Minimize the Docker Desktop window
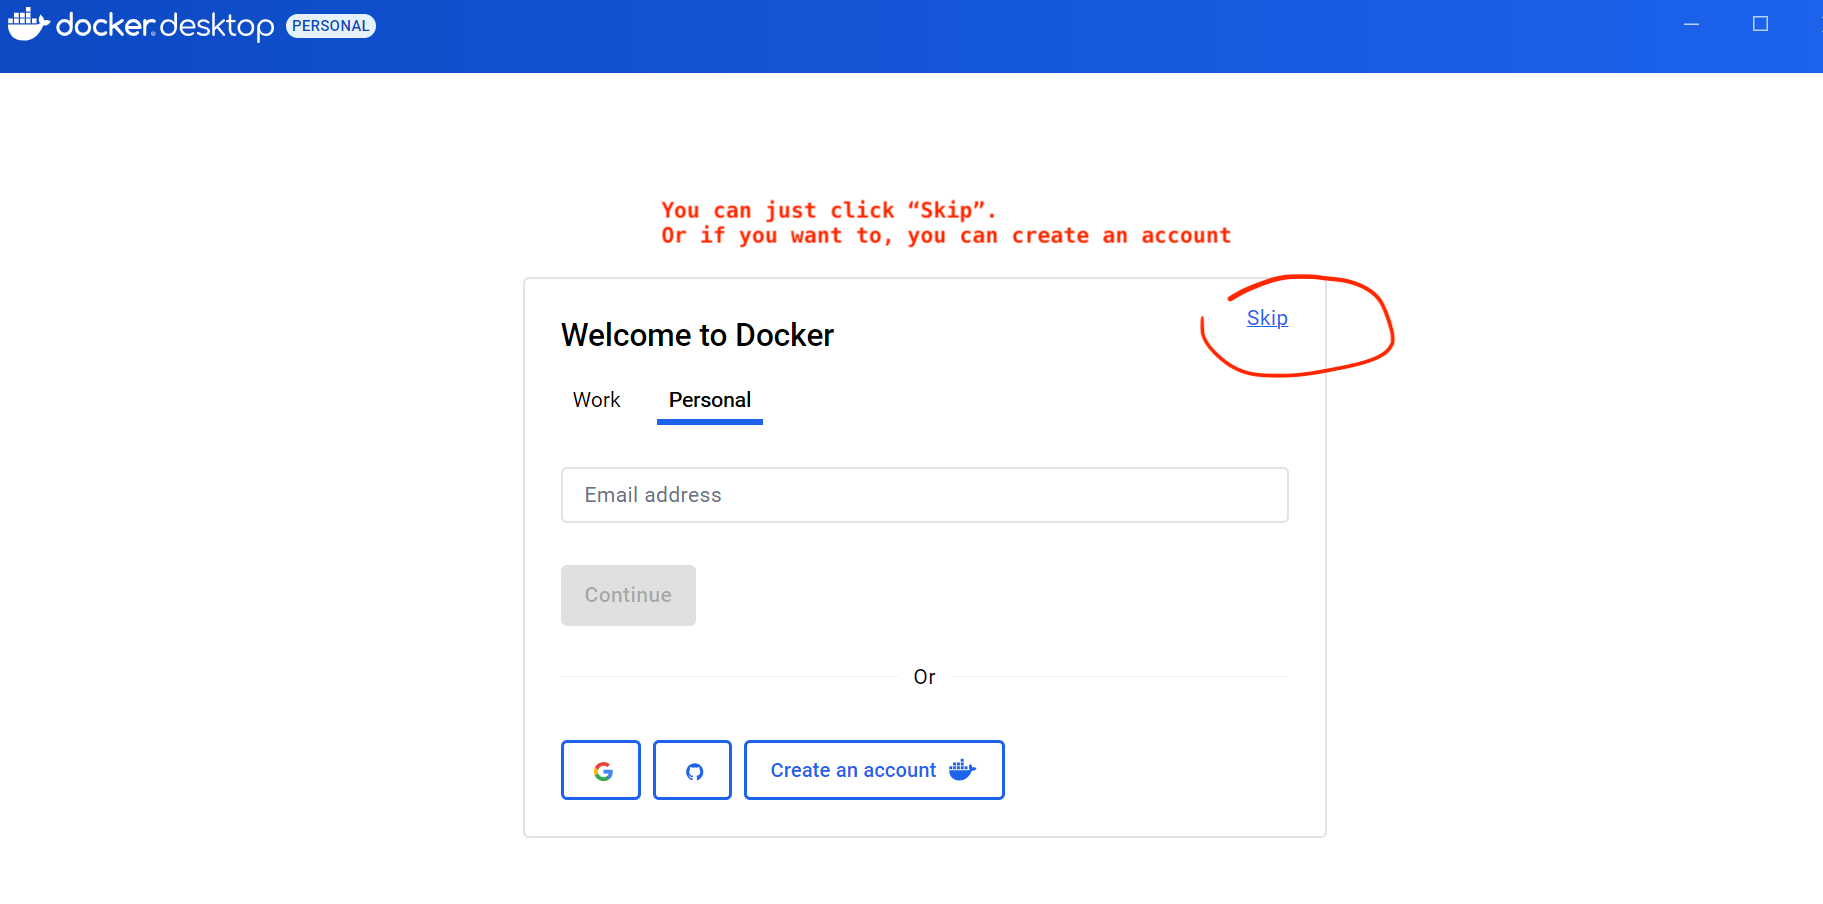 [x=1691, y=24]
